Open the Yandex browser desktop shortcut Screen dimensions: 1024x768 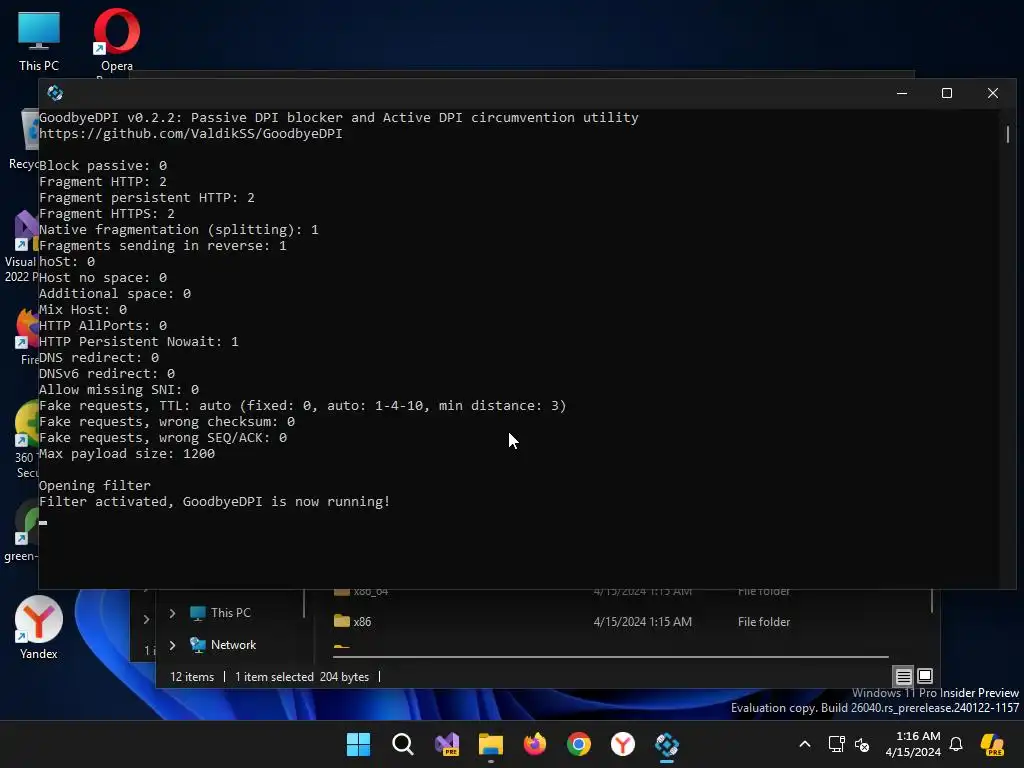[x=39, y=628]
